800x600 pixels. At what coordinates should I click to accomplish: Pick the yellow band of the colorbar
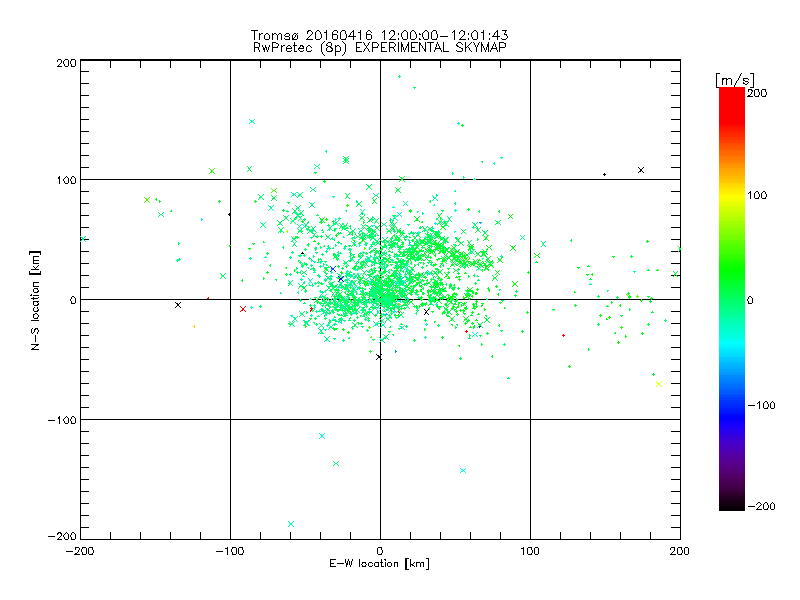[732, 195]
